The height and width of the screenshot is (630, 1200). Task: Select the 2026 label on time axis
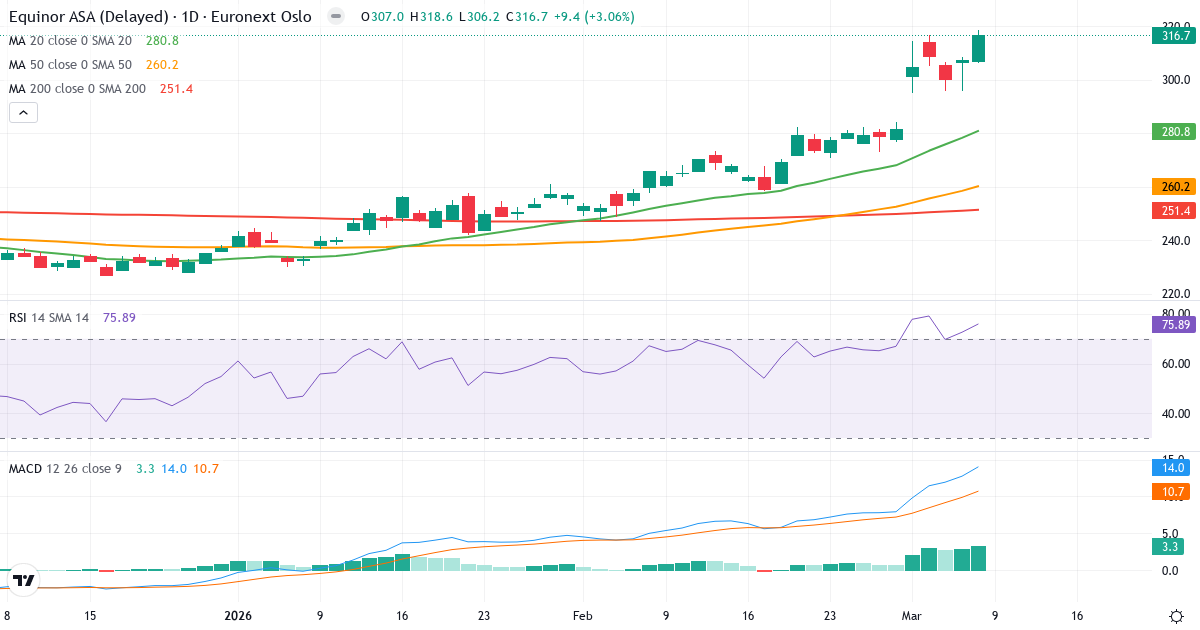[238, 616]
